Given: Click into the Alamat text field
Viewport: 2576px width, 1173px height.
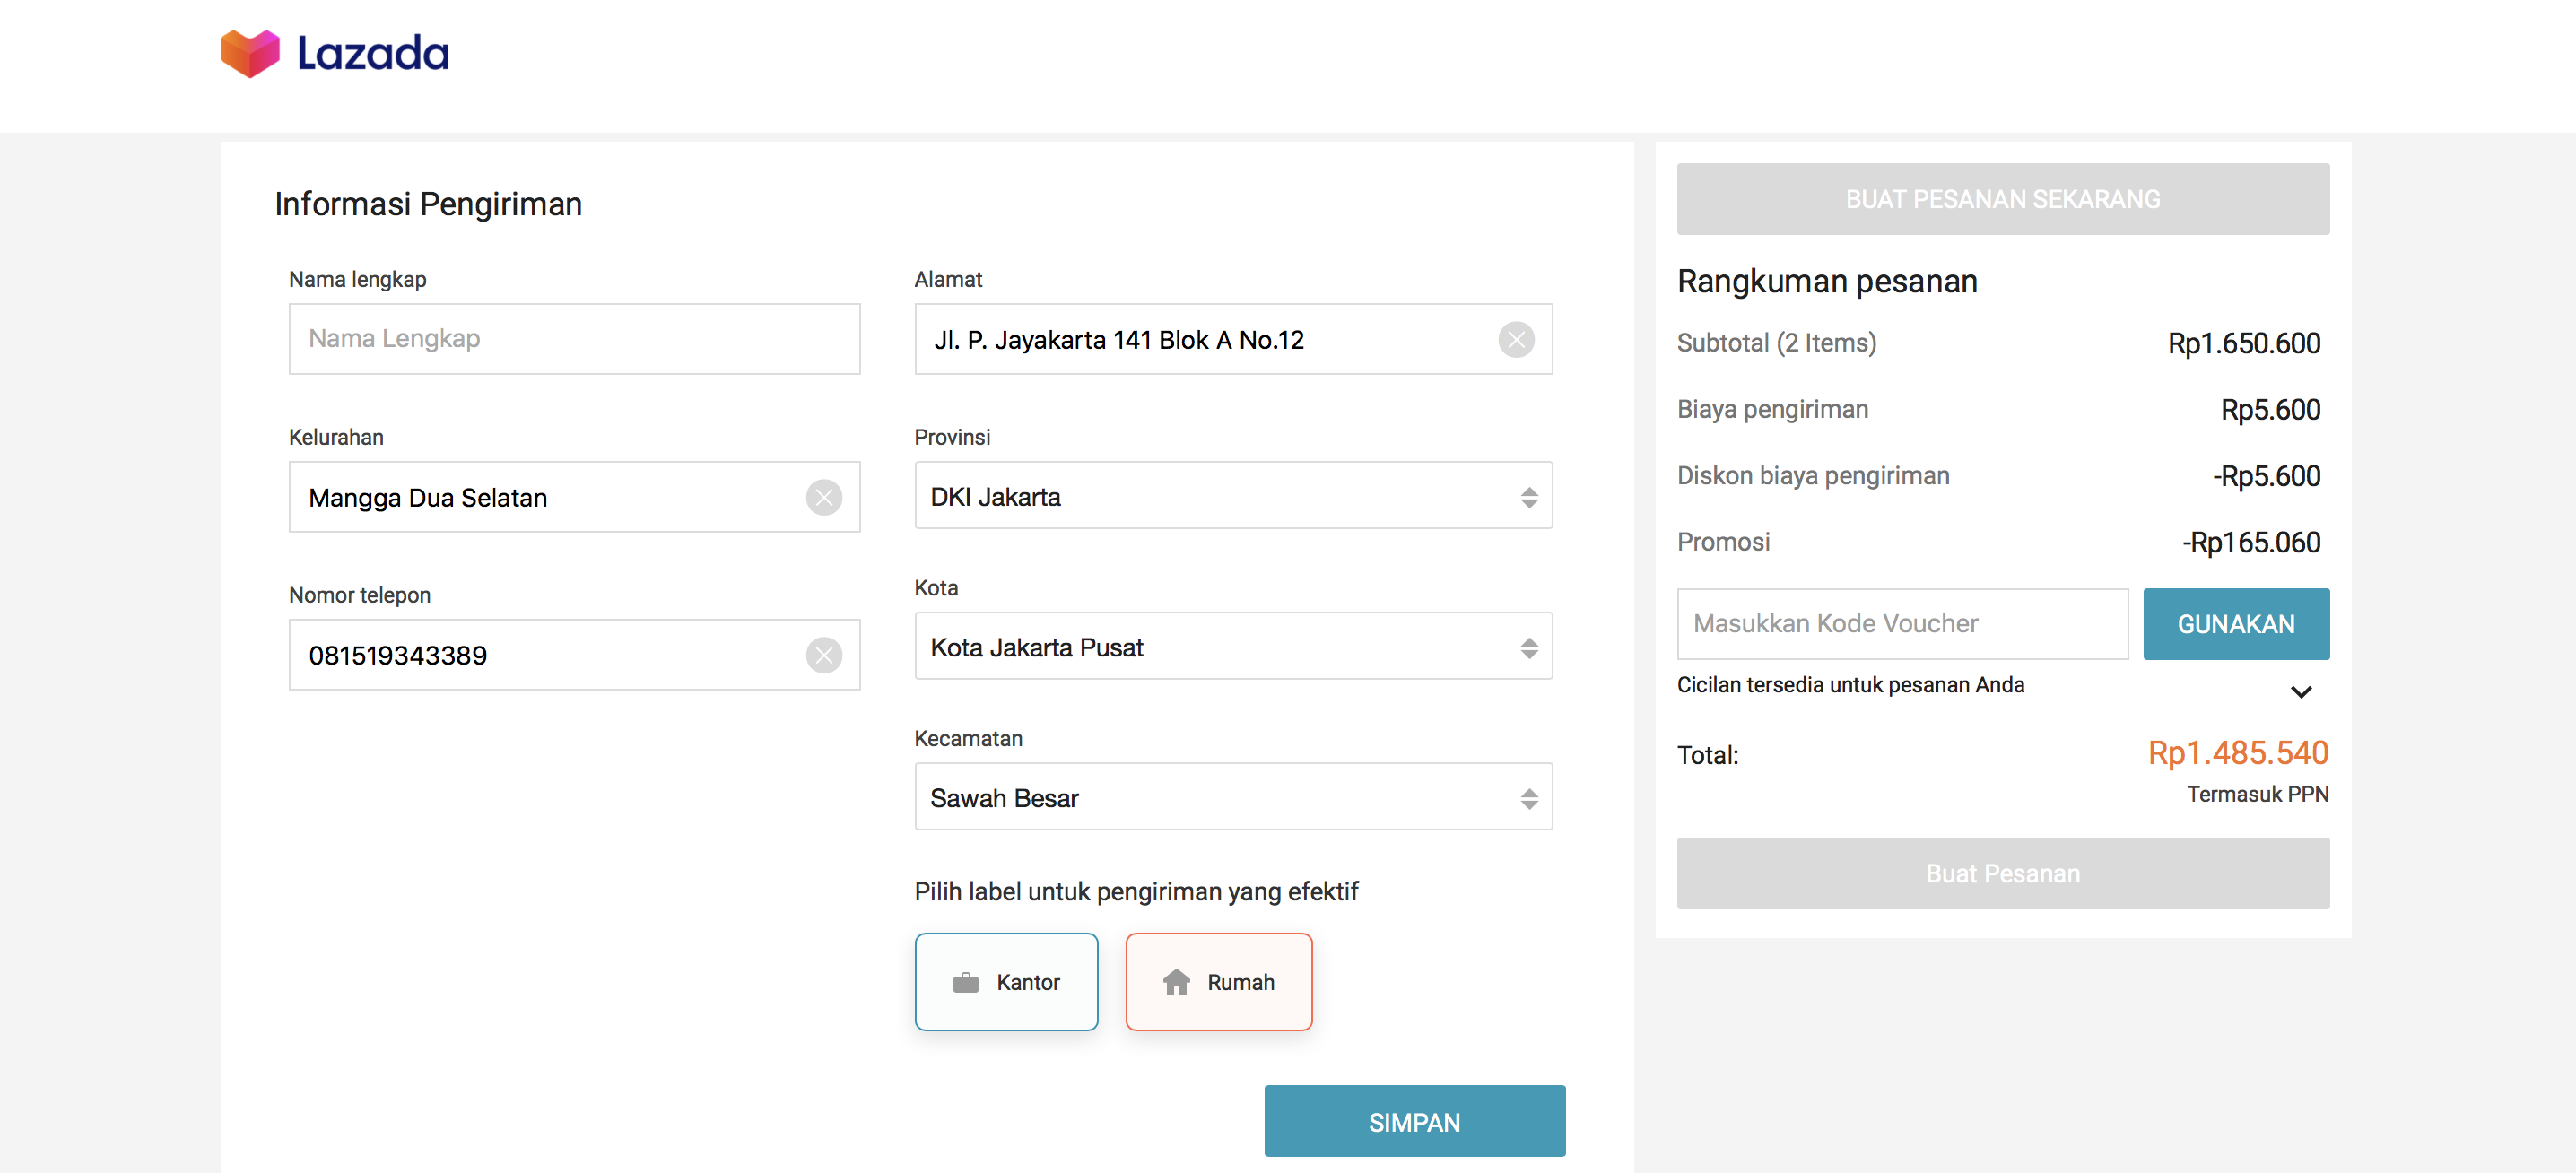Looking at the screenshot, I should pyautogui.click(x=1200, y=340).
